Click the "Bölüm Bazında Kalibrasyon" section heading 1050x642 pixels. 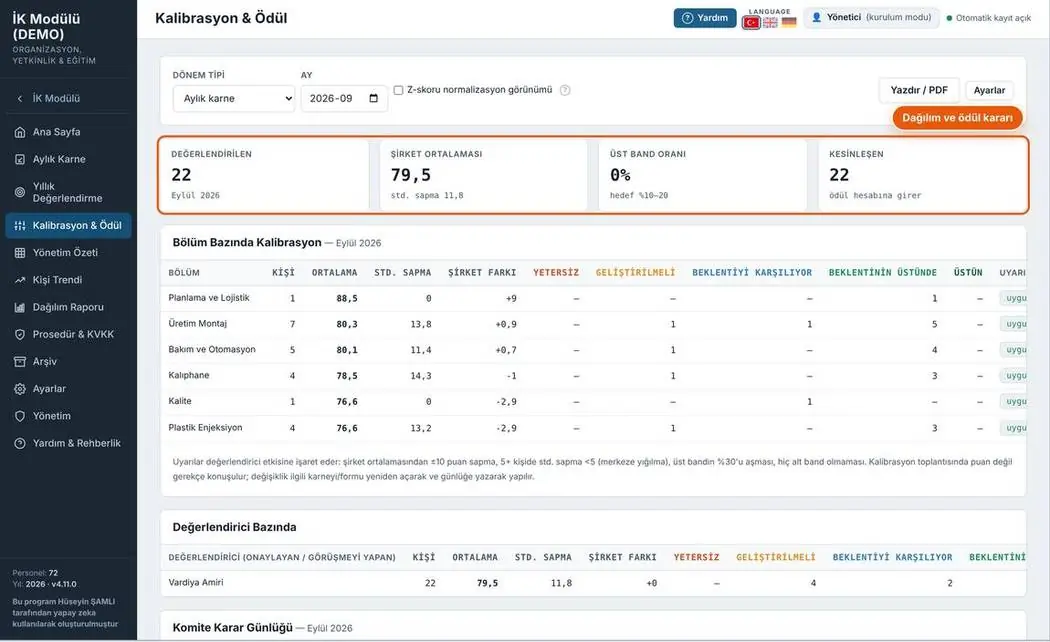pos(247,242)
